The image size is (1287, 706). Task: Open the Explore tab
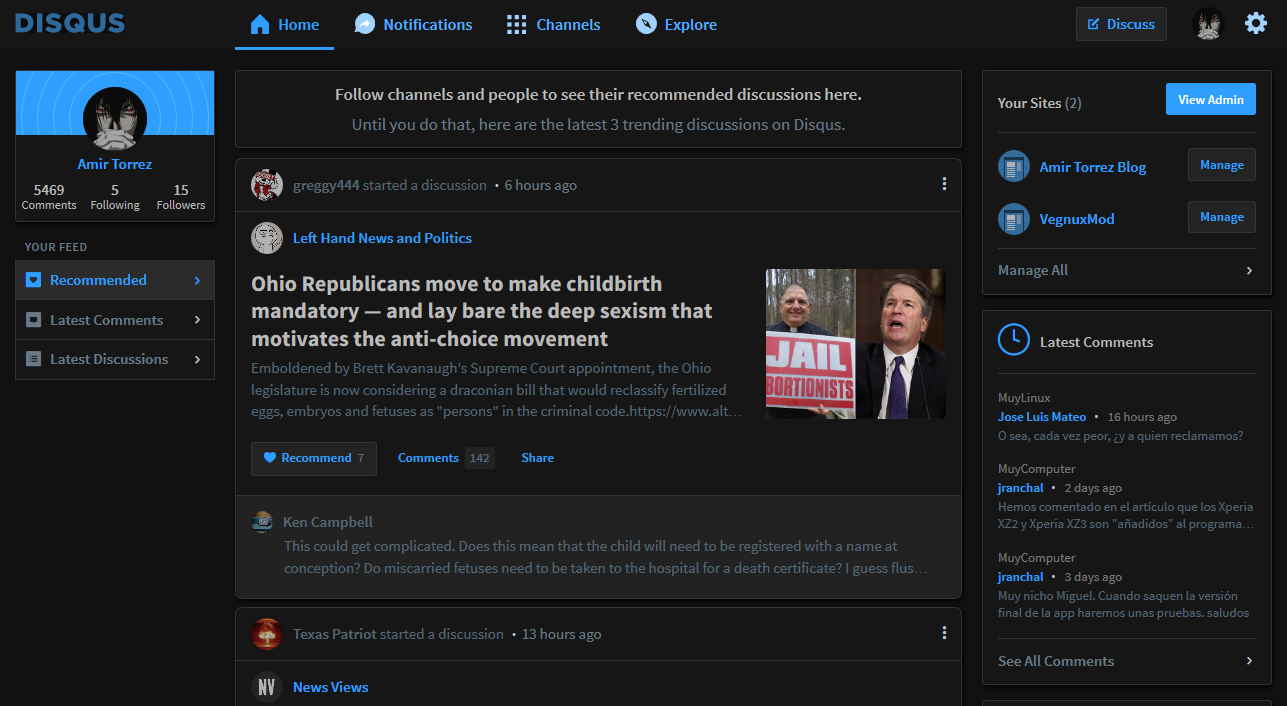676,25
